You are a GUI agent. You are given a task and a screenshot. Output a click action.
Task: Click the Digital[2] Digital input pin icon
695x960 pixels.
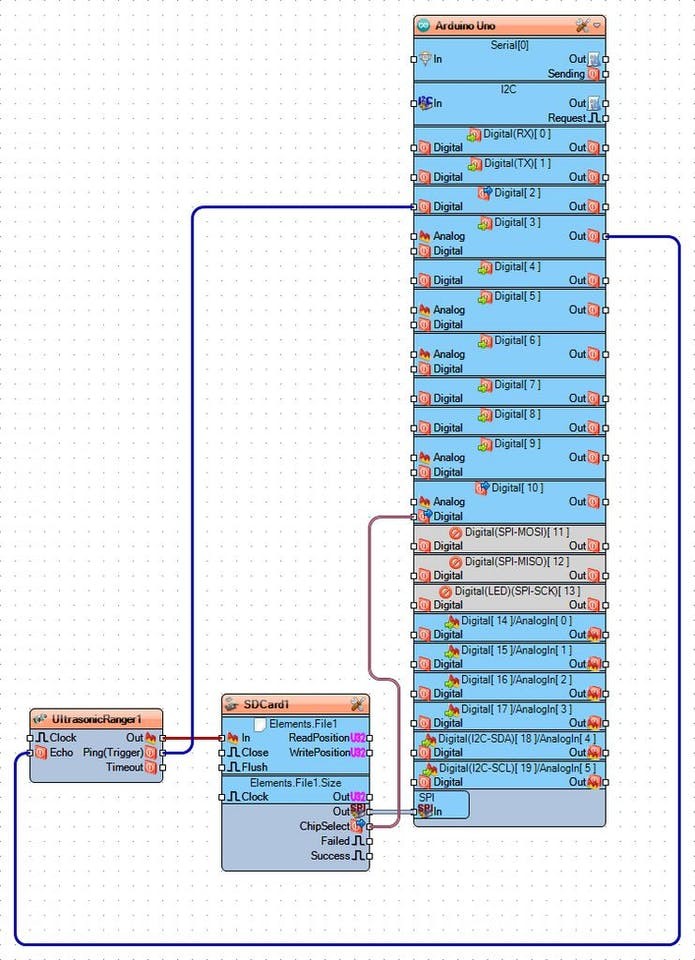[x=425, y=206]
